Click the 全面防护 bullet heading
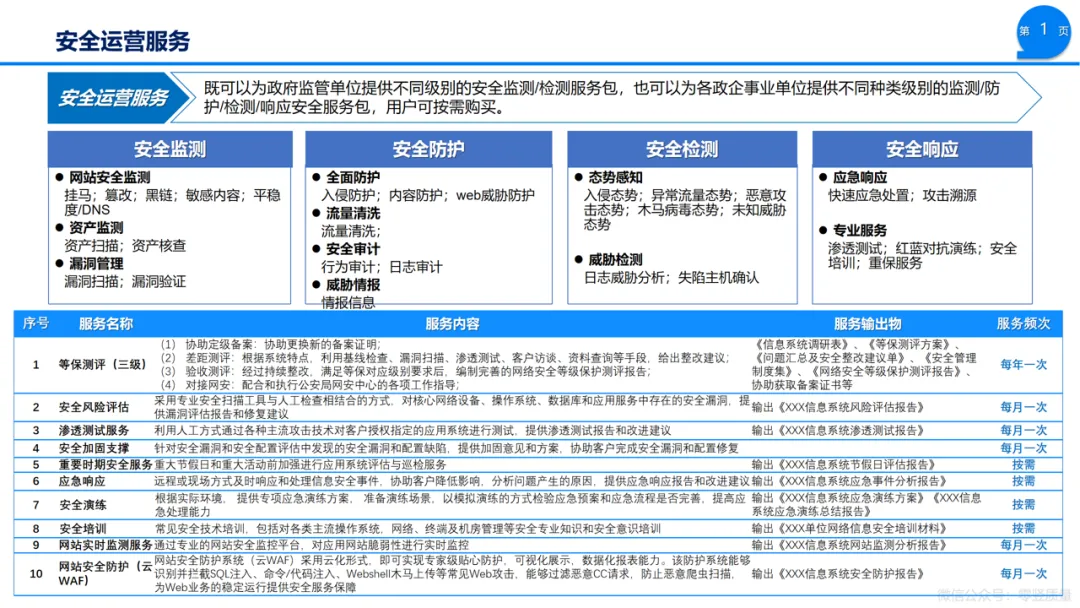This screenshot has height=608, width=1080. pos(353,178)
